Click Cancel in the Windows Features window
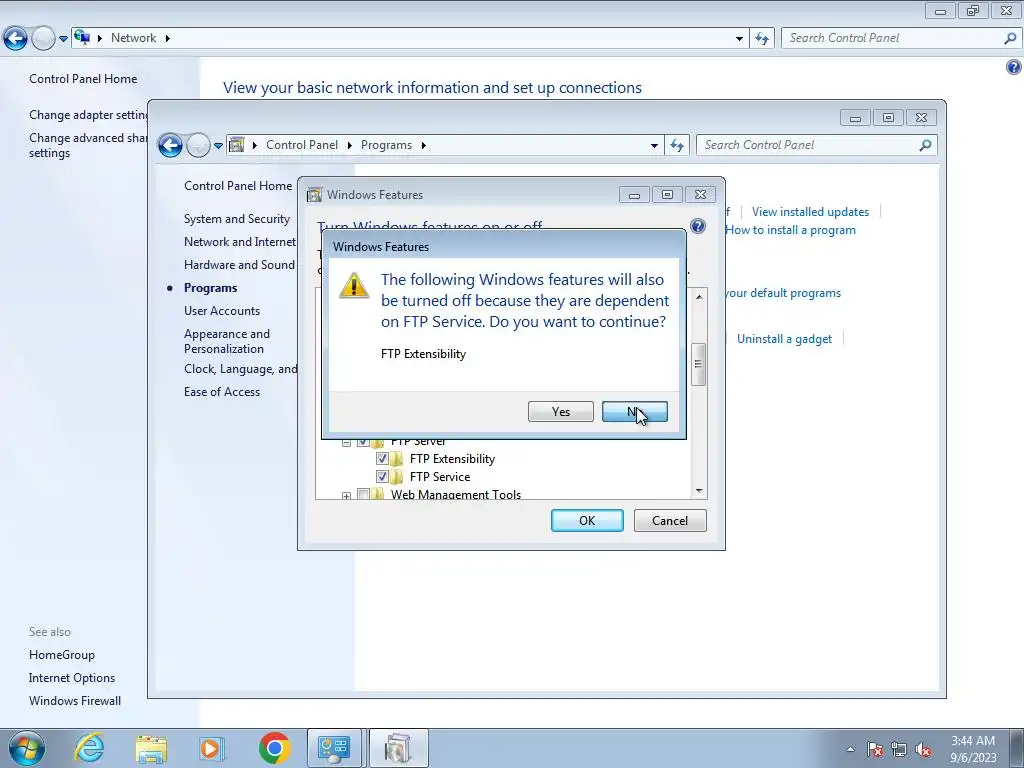The image size is (1024, 768). click(x=670, y=520)
